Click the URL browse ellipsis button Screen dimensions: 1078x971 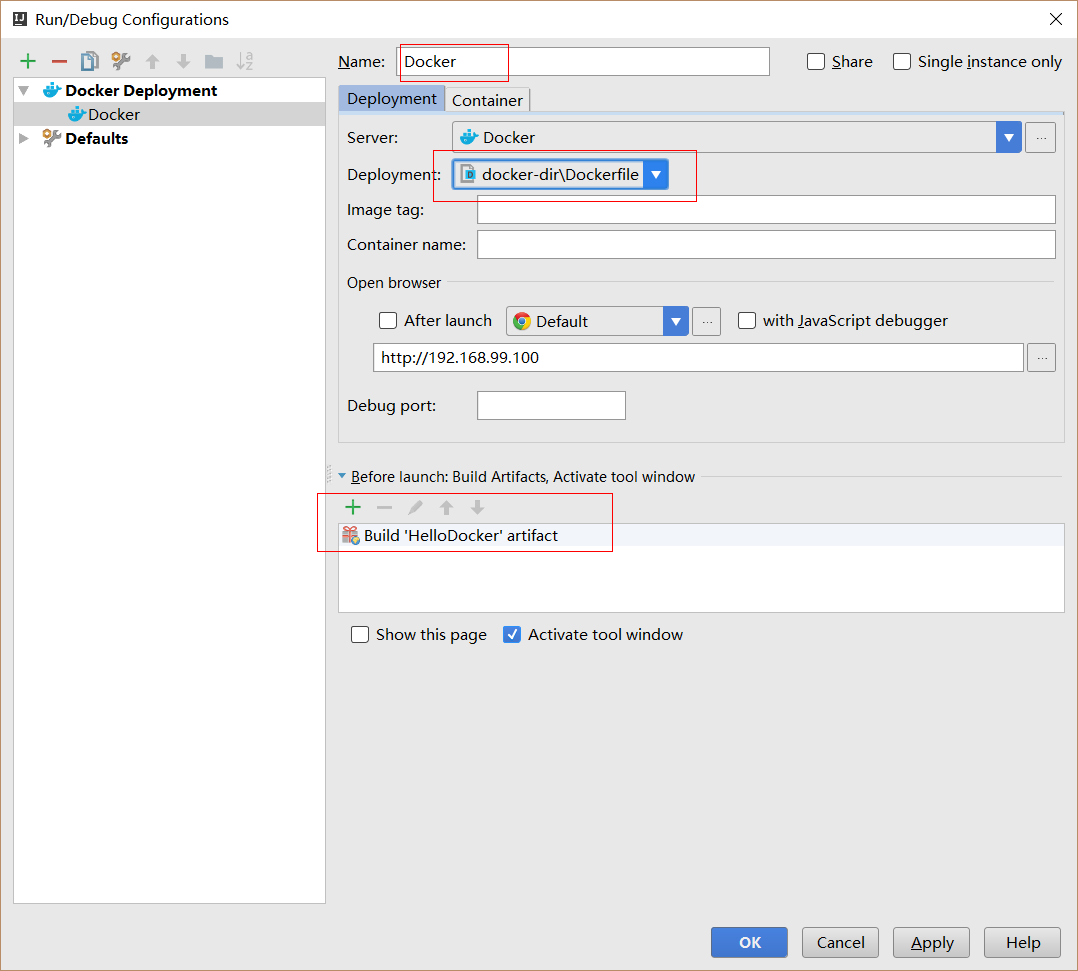(1042, 358)
